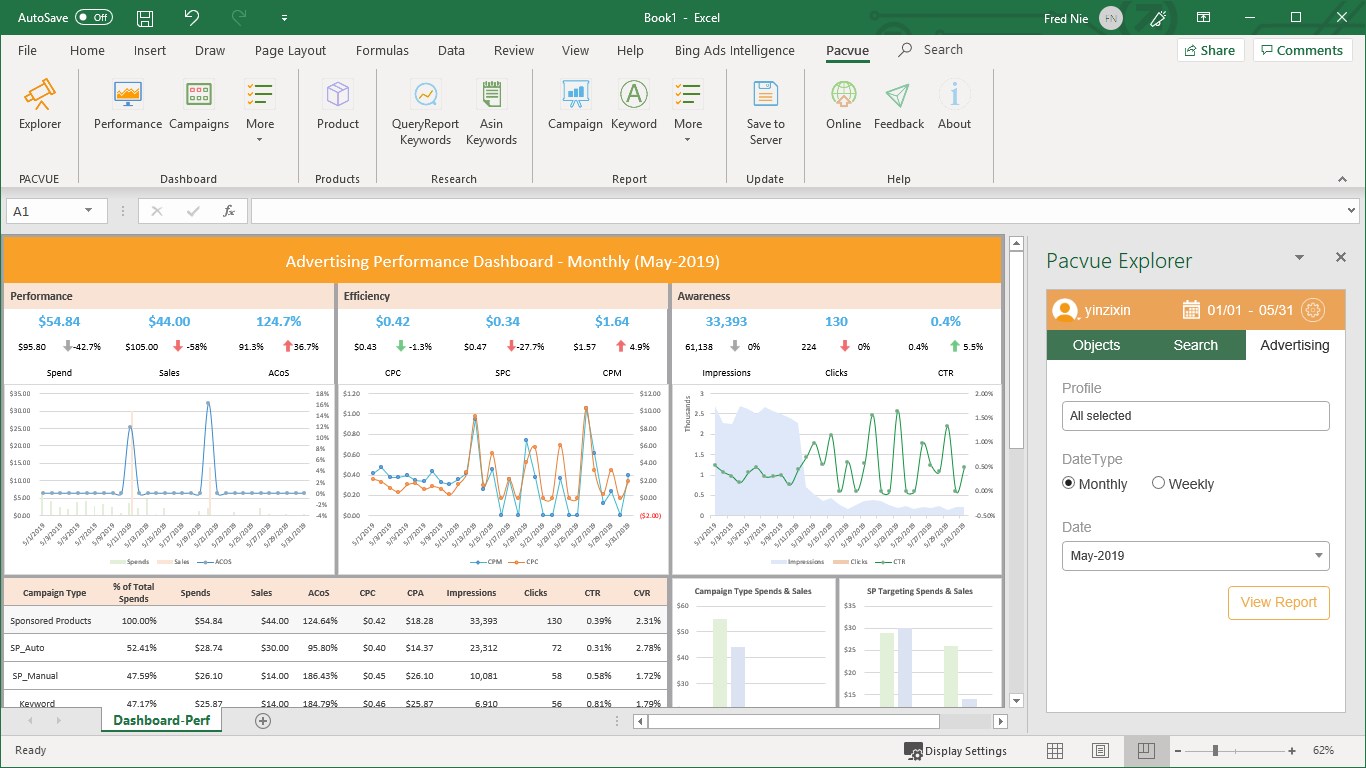
Task: Switch to the Formulas ribbon tab
Action: point(382,51)
